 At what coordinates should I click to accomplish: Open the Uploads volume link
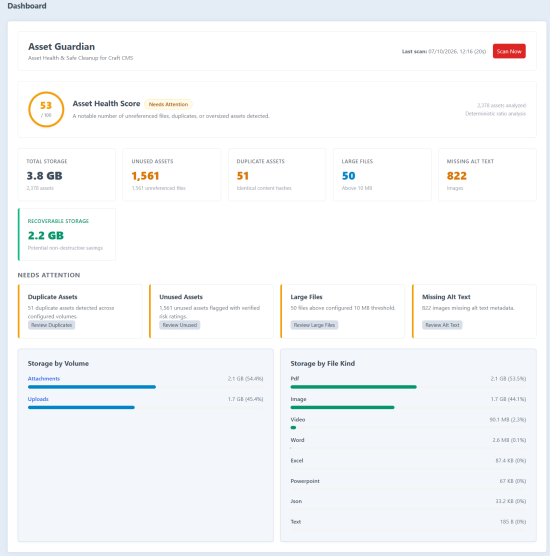click(x=38, y=399)
